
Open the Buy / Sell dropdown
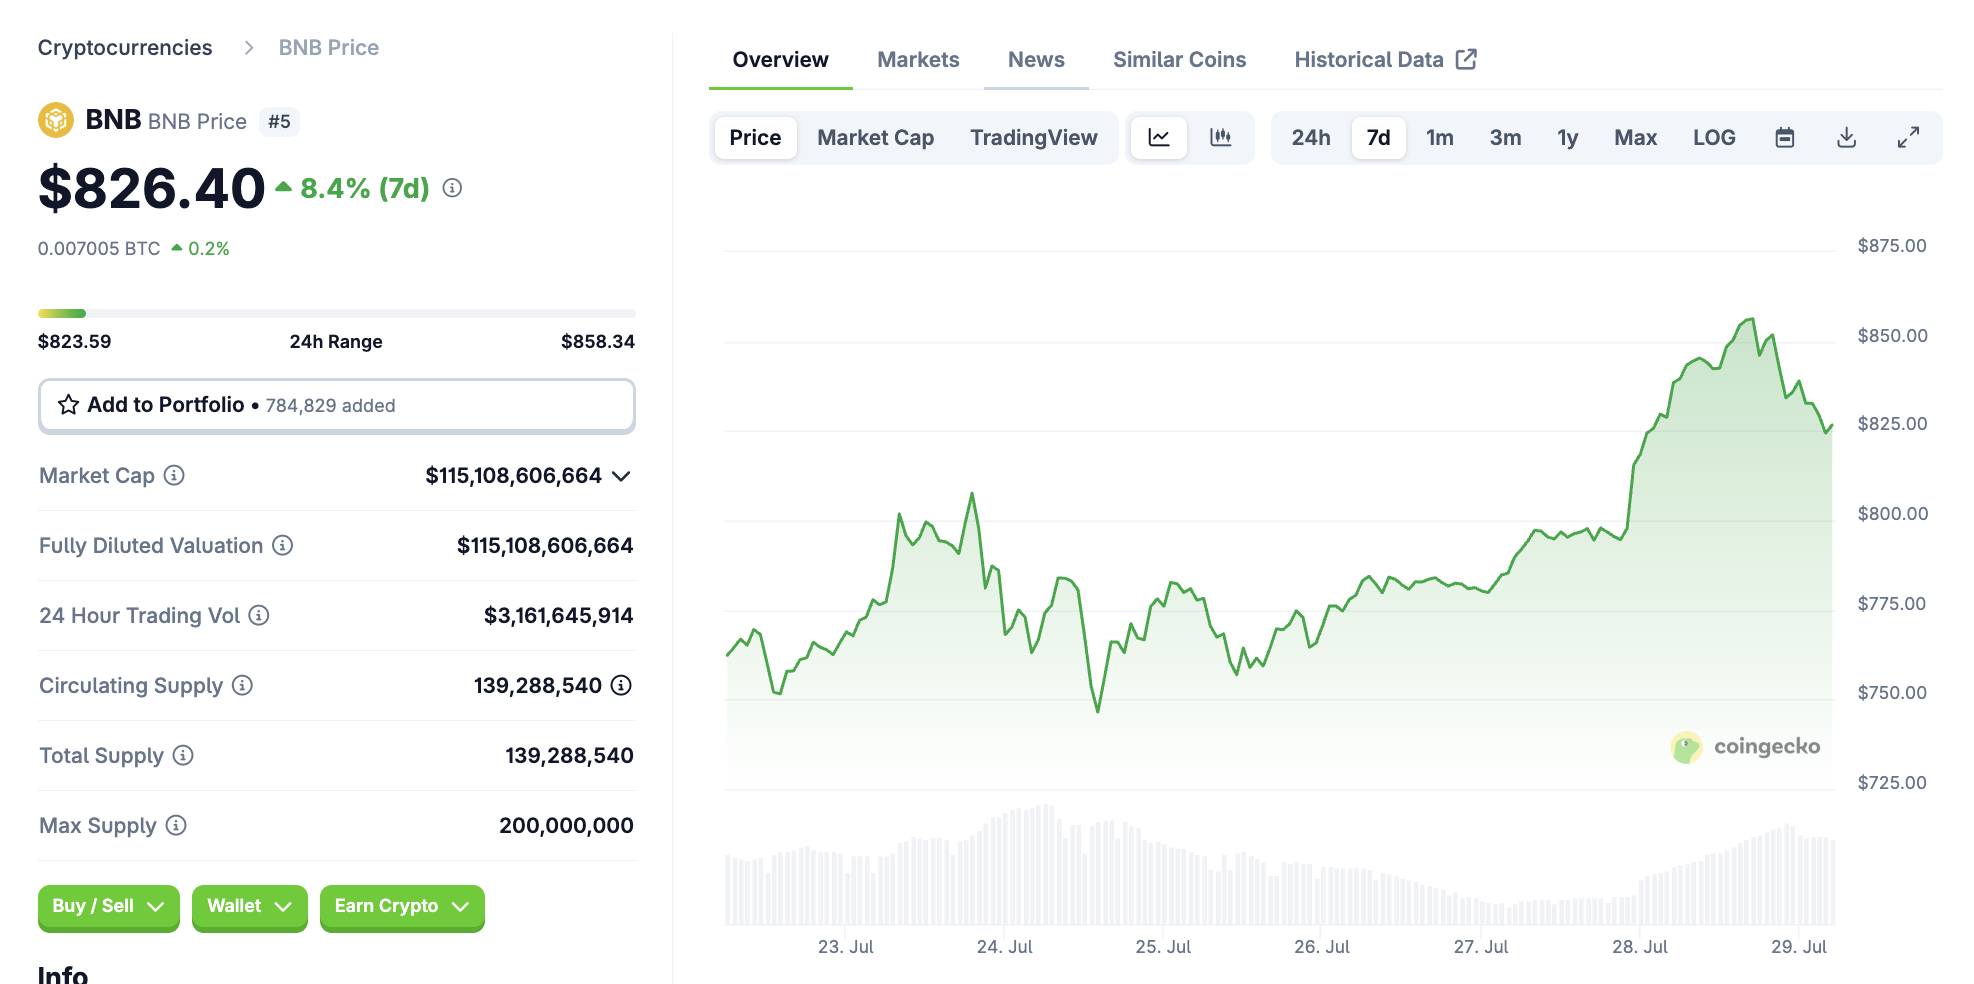pyautogui.click(x=109, y=907)
